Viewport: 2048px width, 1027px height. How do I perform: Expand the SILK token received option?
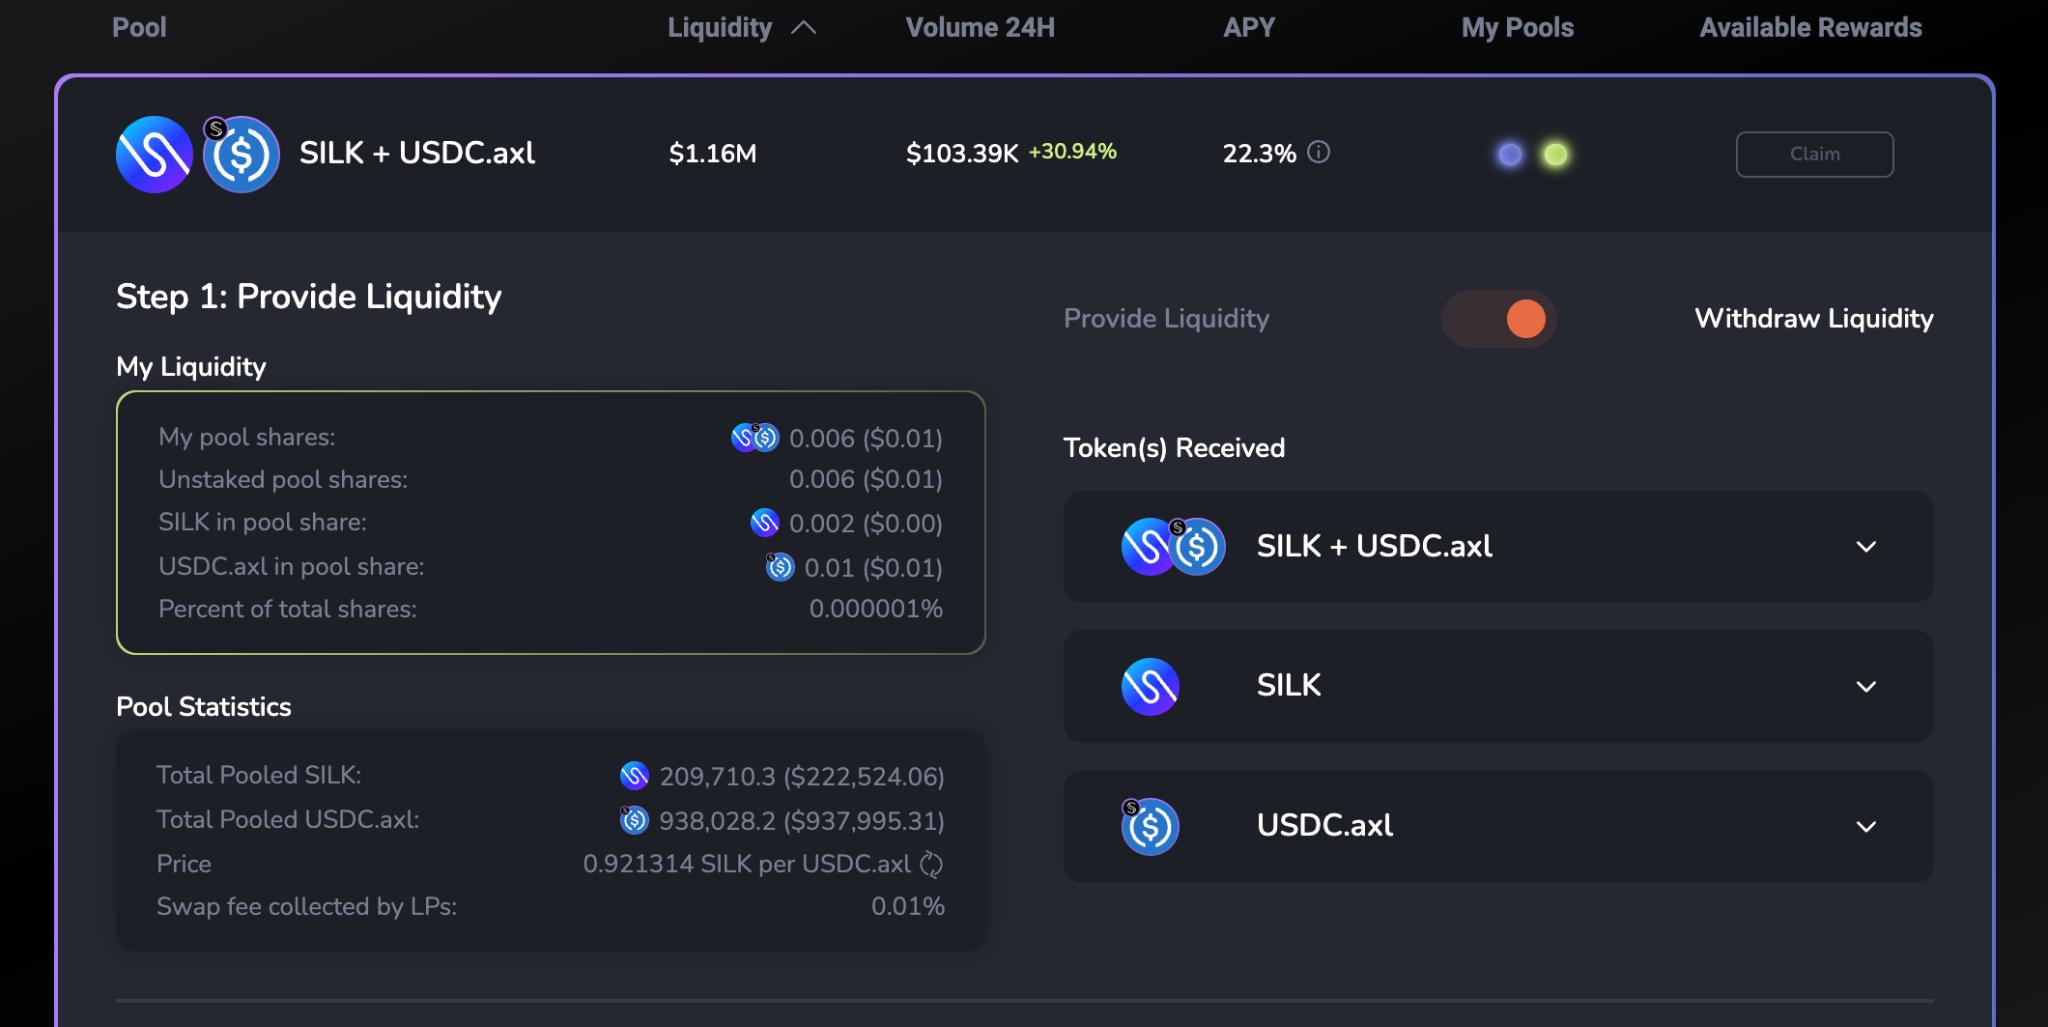pos(1865,687)
